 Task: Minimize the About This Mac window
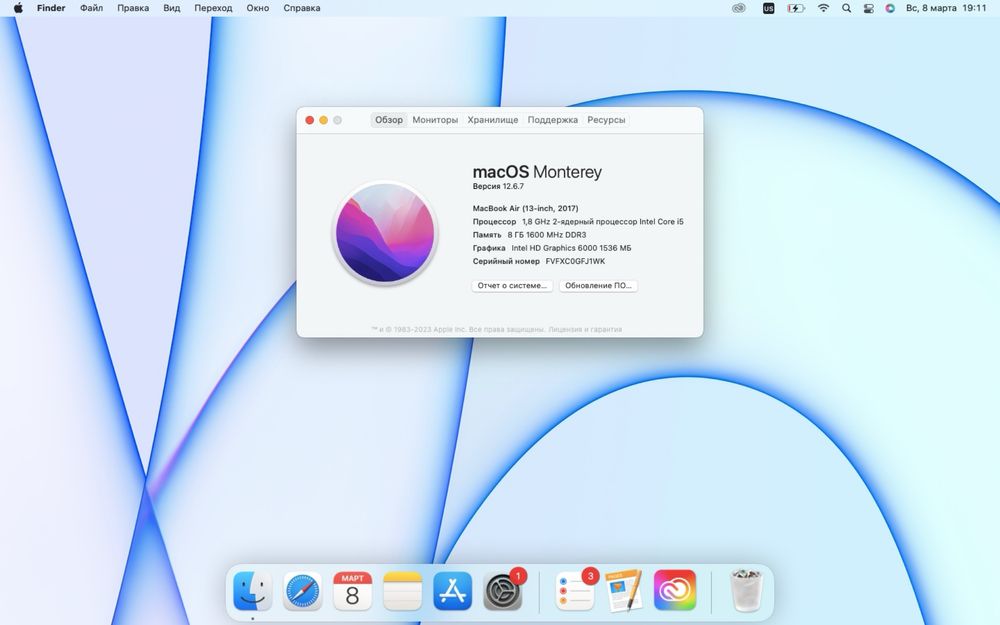pos(323,120)
